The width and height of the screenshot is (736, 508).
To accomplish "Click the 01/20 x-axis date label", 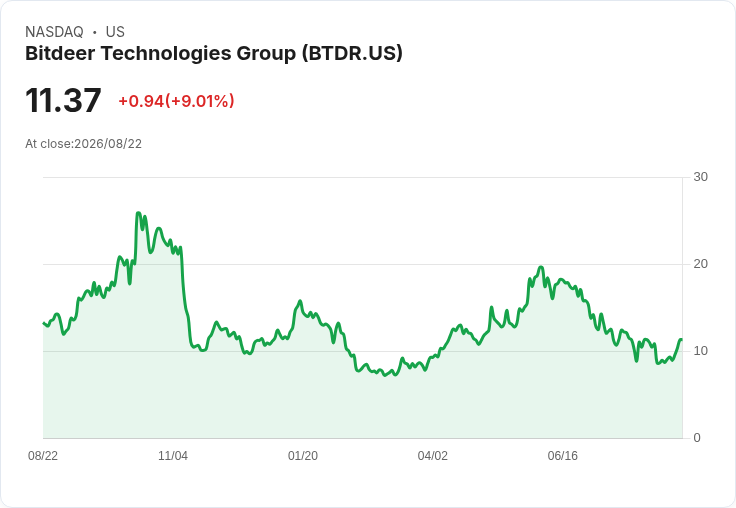I will (303, 455).
